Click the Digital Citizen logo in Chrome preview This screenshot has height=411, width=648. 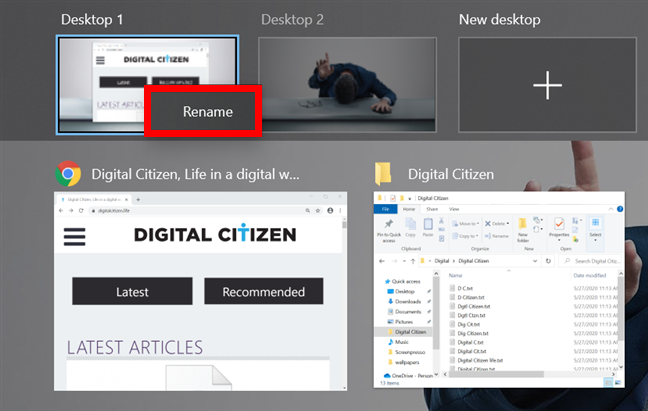tap(215, 234)
